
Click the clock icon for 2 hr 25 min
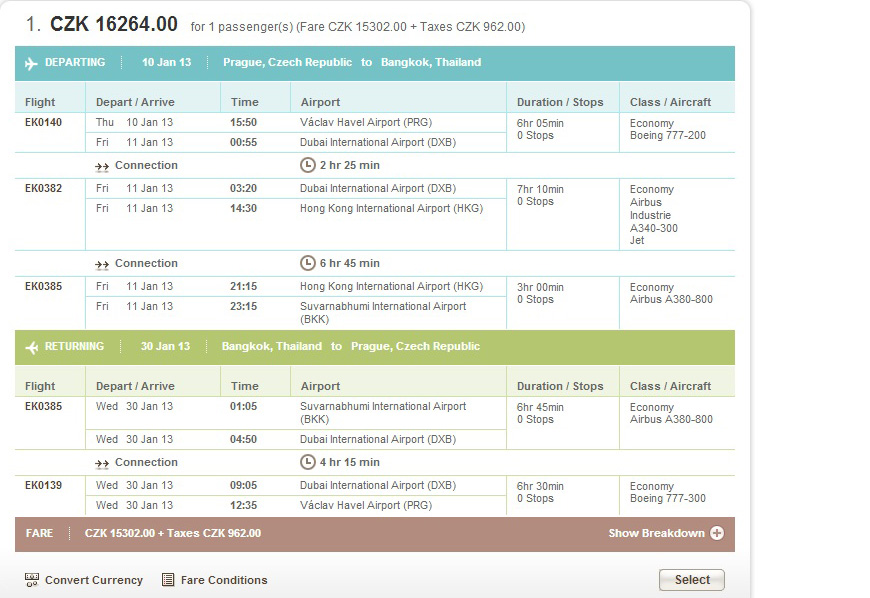307,165
